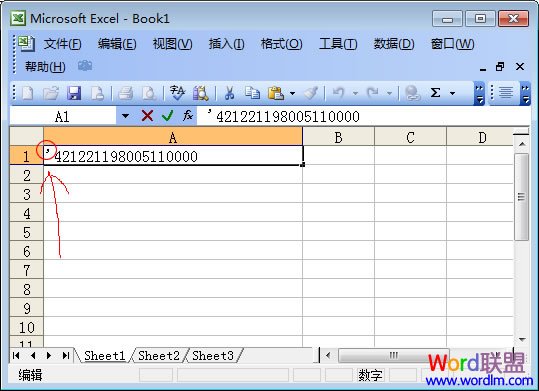Switch to the Sheet3 tab
The height and width of the screenshot is (391, 539).
pos(213,356)
